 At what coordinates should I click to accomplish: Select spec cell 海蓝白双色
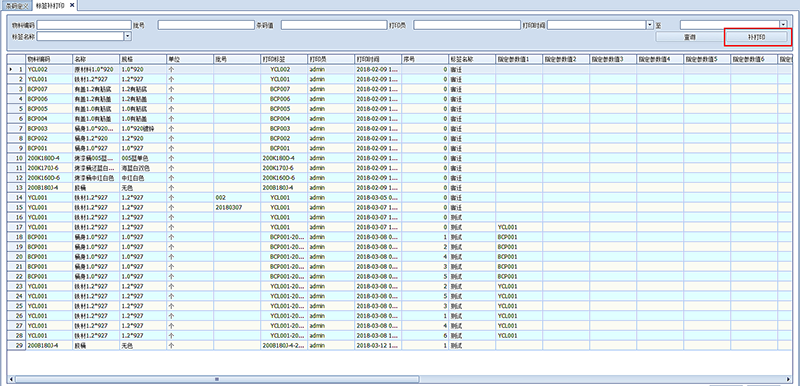point(143,168)
